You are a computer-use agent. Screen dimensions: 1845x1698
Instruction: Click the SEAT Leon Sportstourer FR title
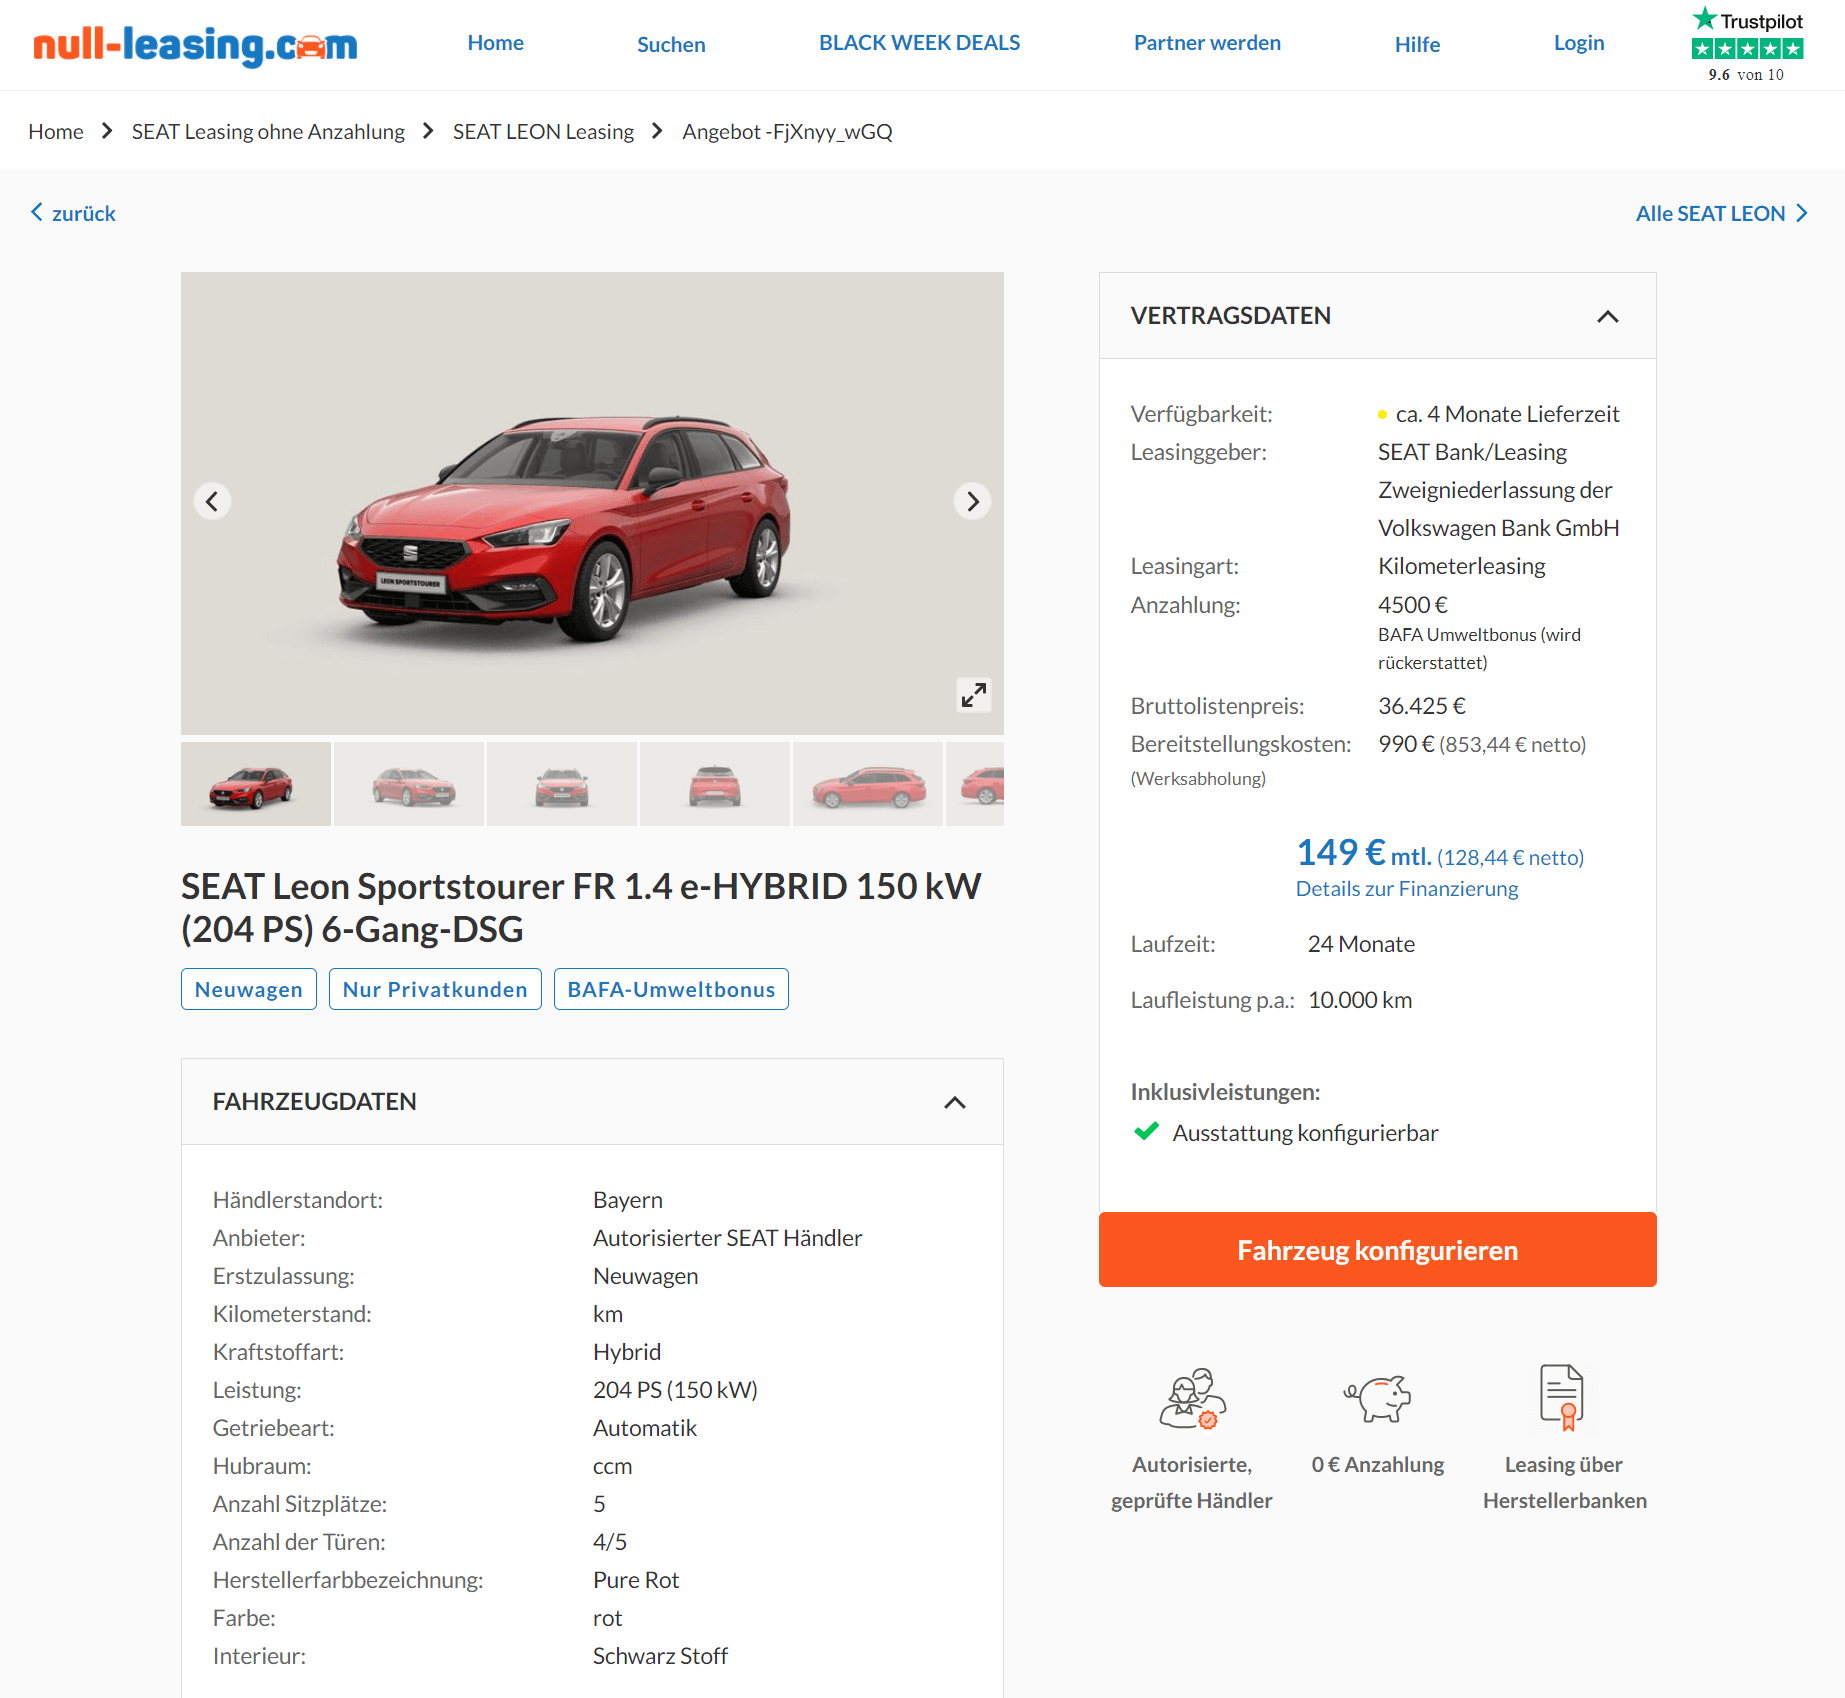point(581,908)
